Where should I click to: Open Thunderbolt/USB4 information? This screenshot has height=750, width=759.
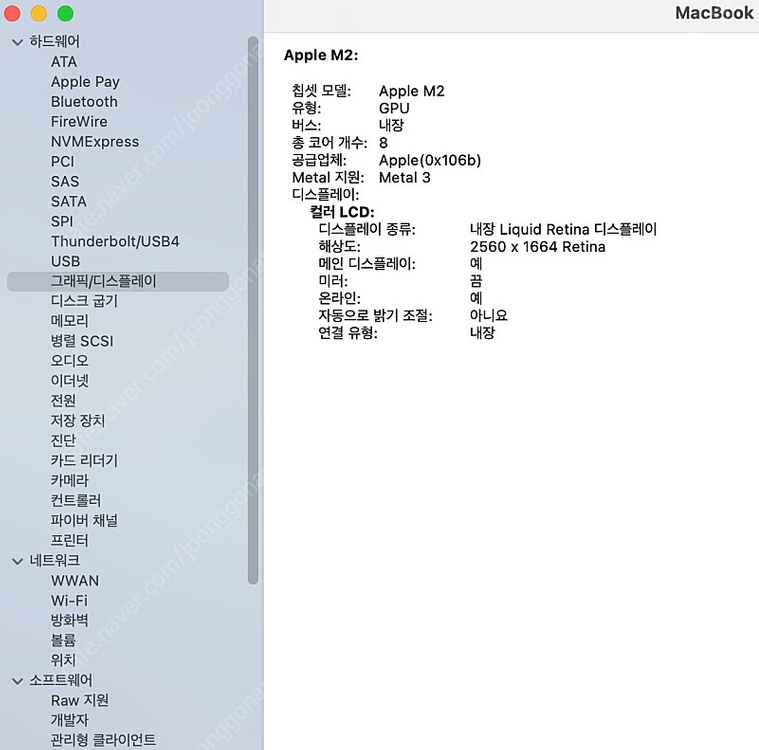(115, 241)
